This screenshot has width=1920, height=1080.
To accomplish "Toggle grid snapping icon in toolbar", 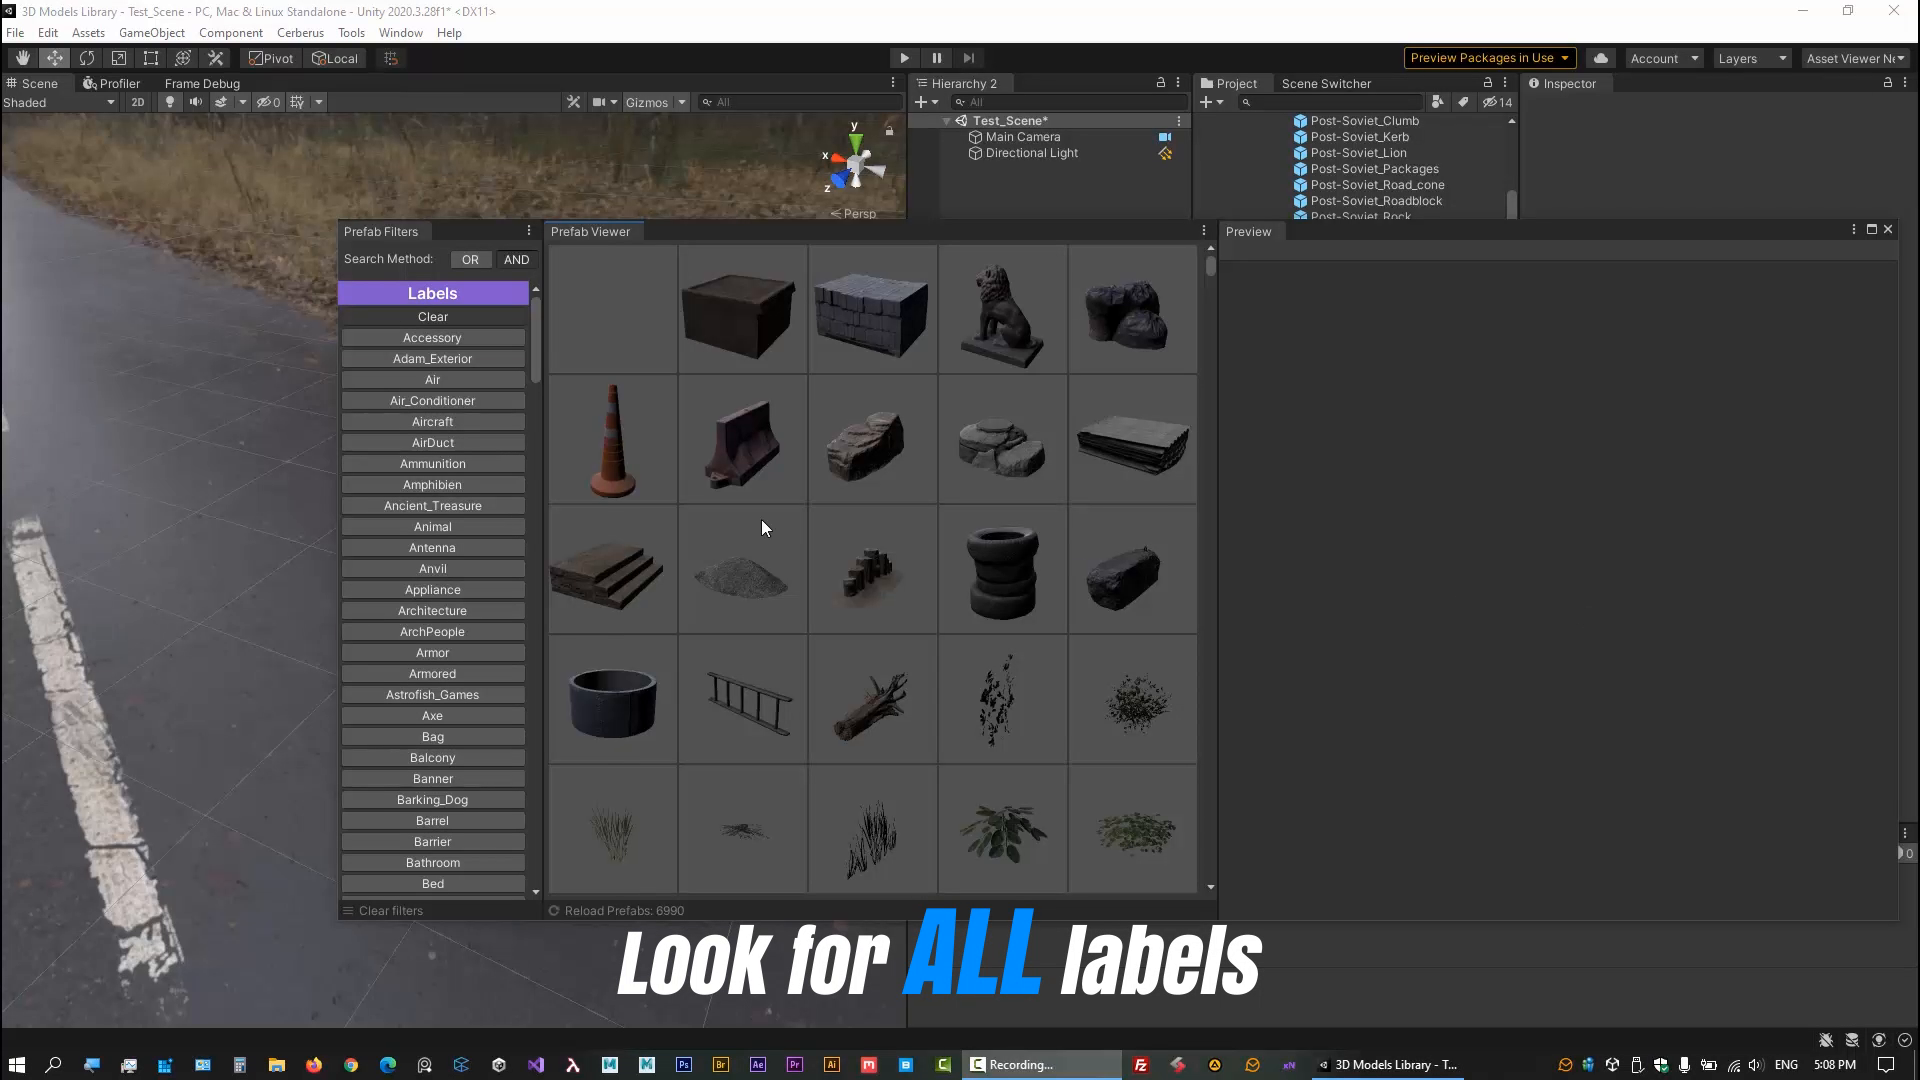I will click(391, 58).
